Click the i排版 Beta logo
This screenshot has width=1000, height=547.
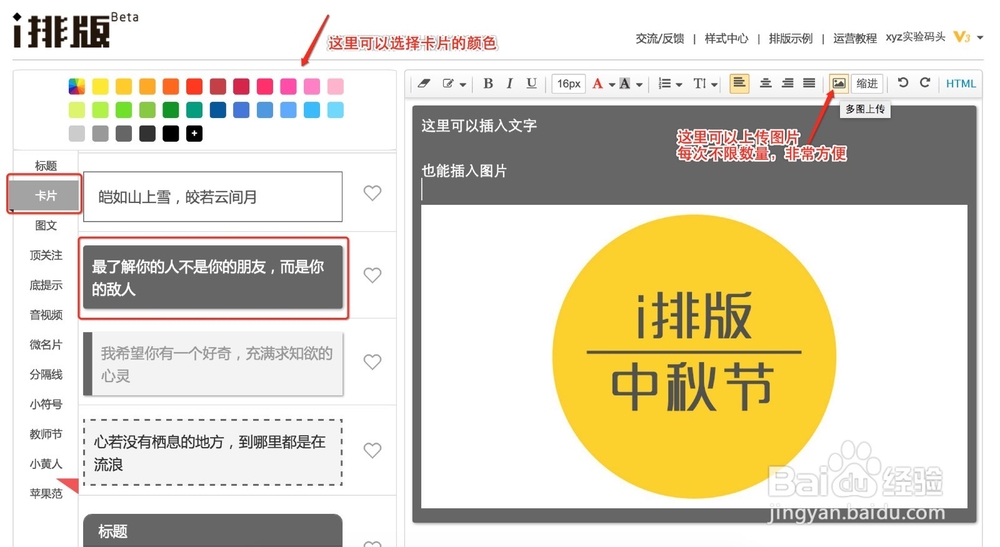[75, 30]
